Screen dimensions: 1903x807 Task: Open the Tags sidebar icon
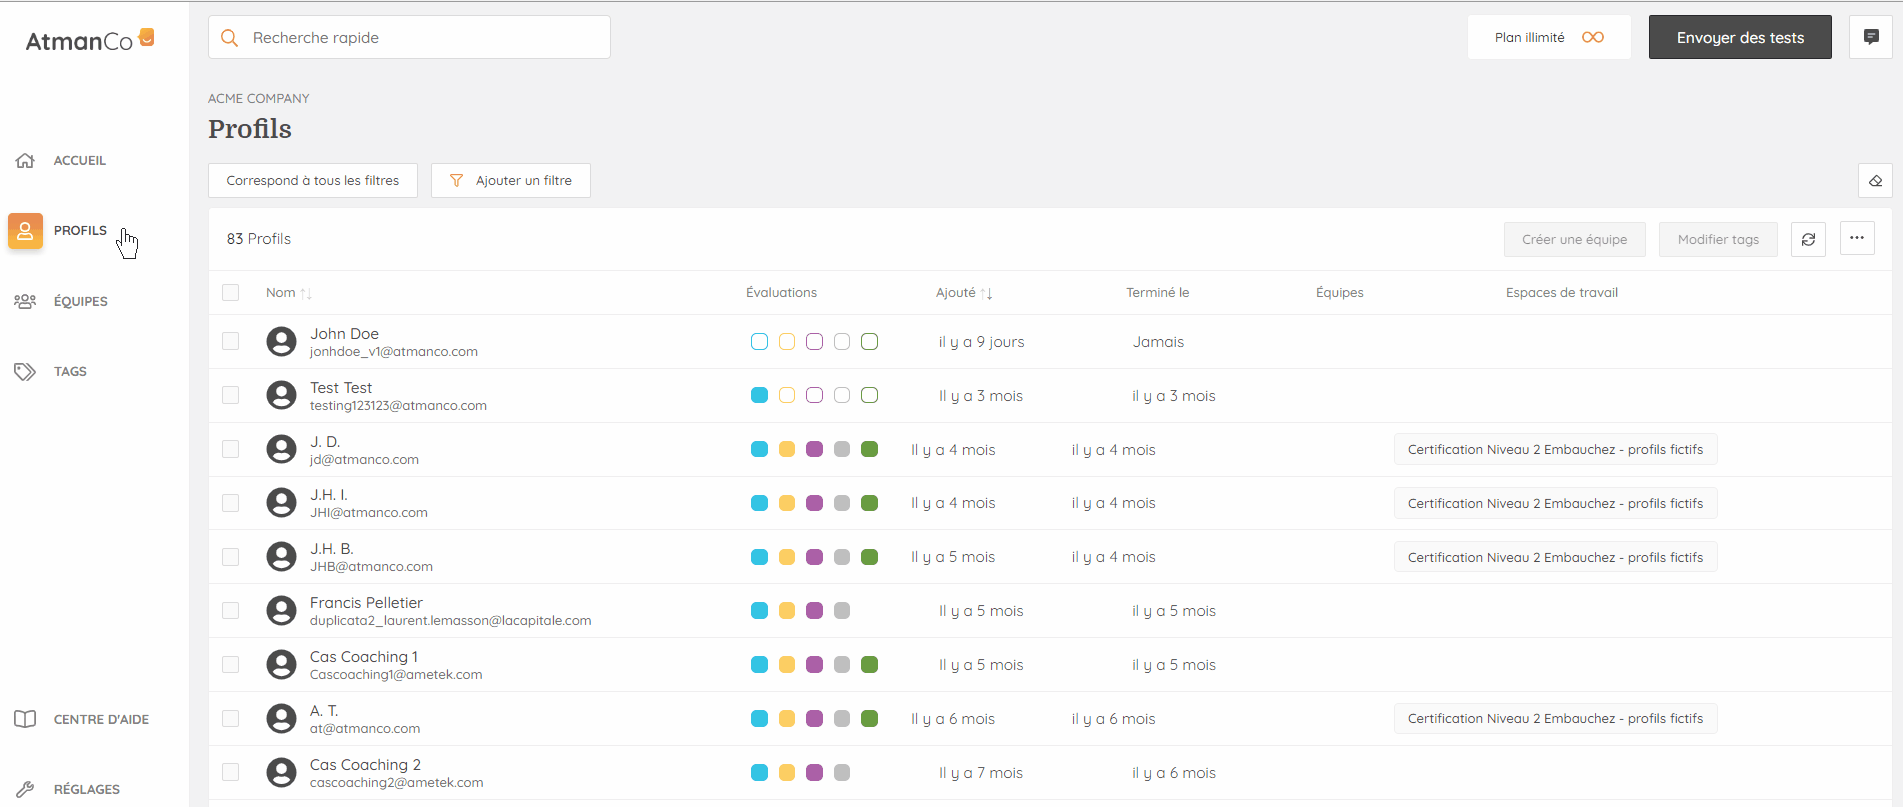tap(25, 371)
